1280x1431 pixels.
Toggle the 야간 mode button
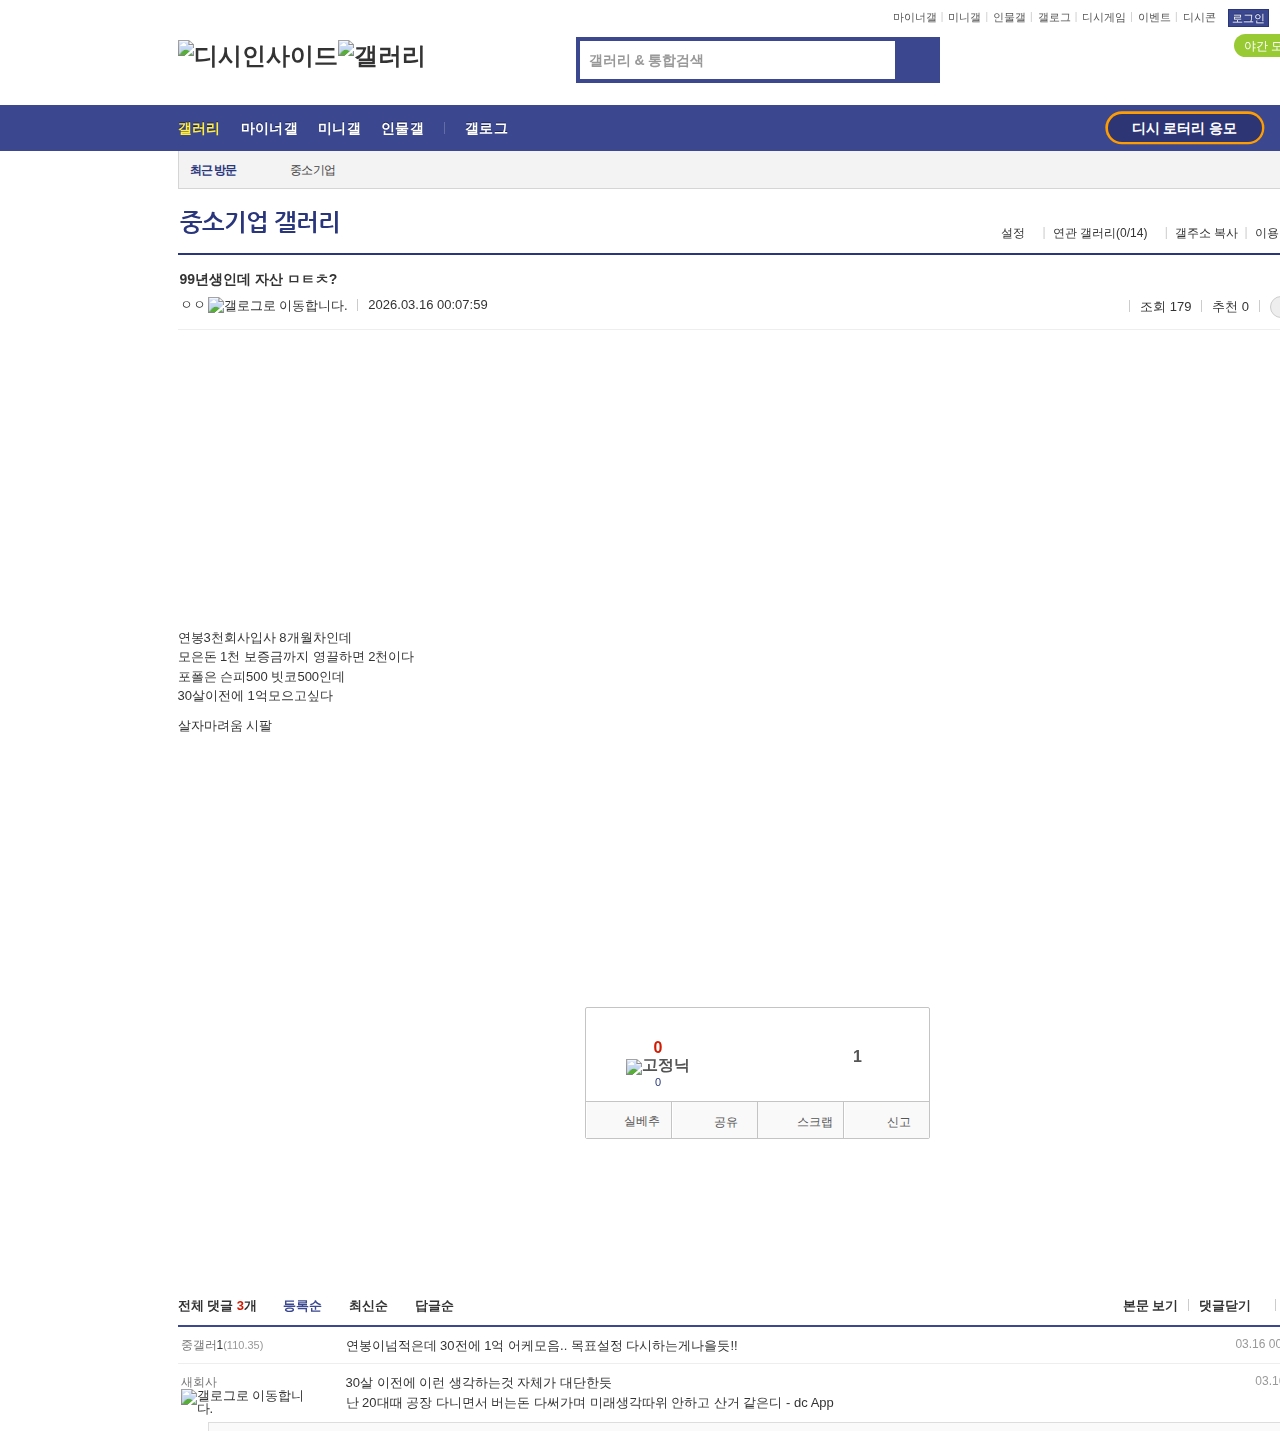click(1258, 46)
